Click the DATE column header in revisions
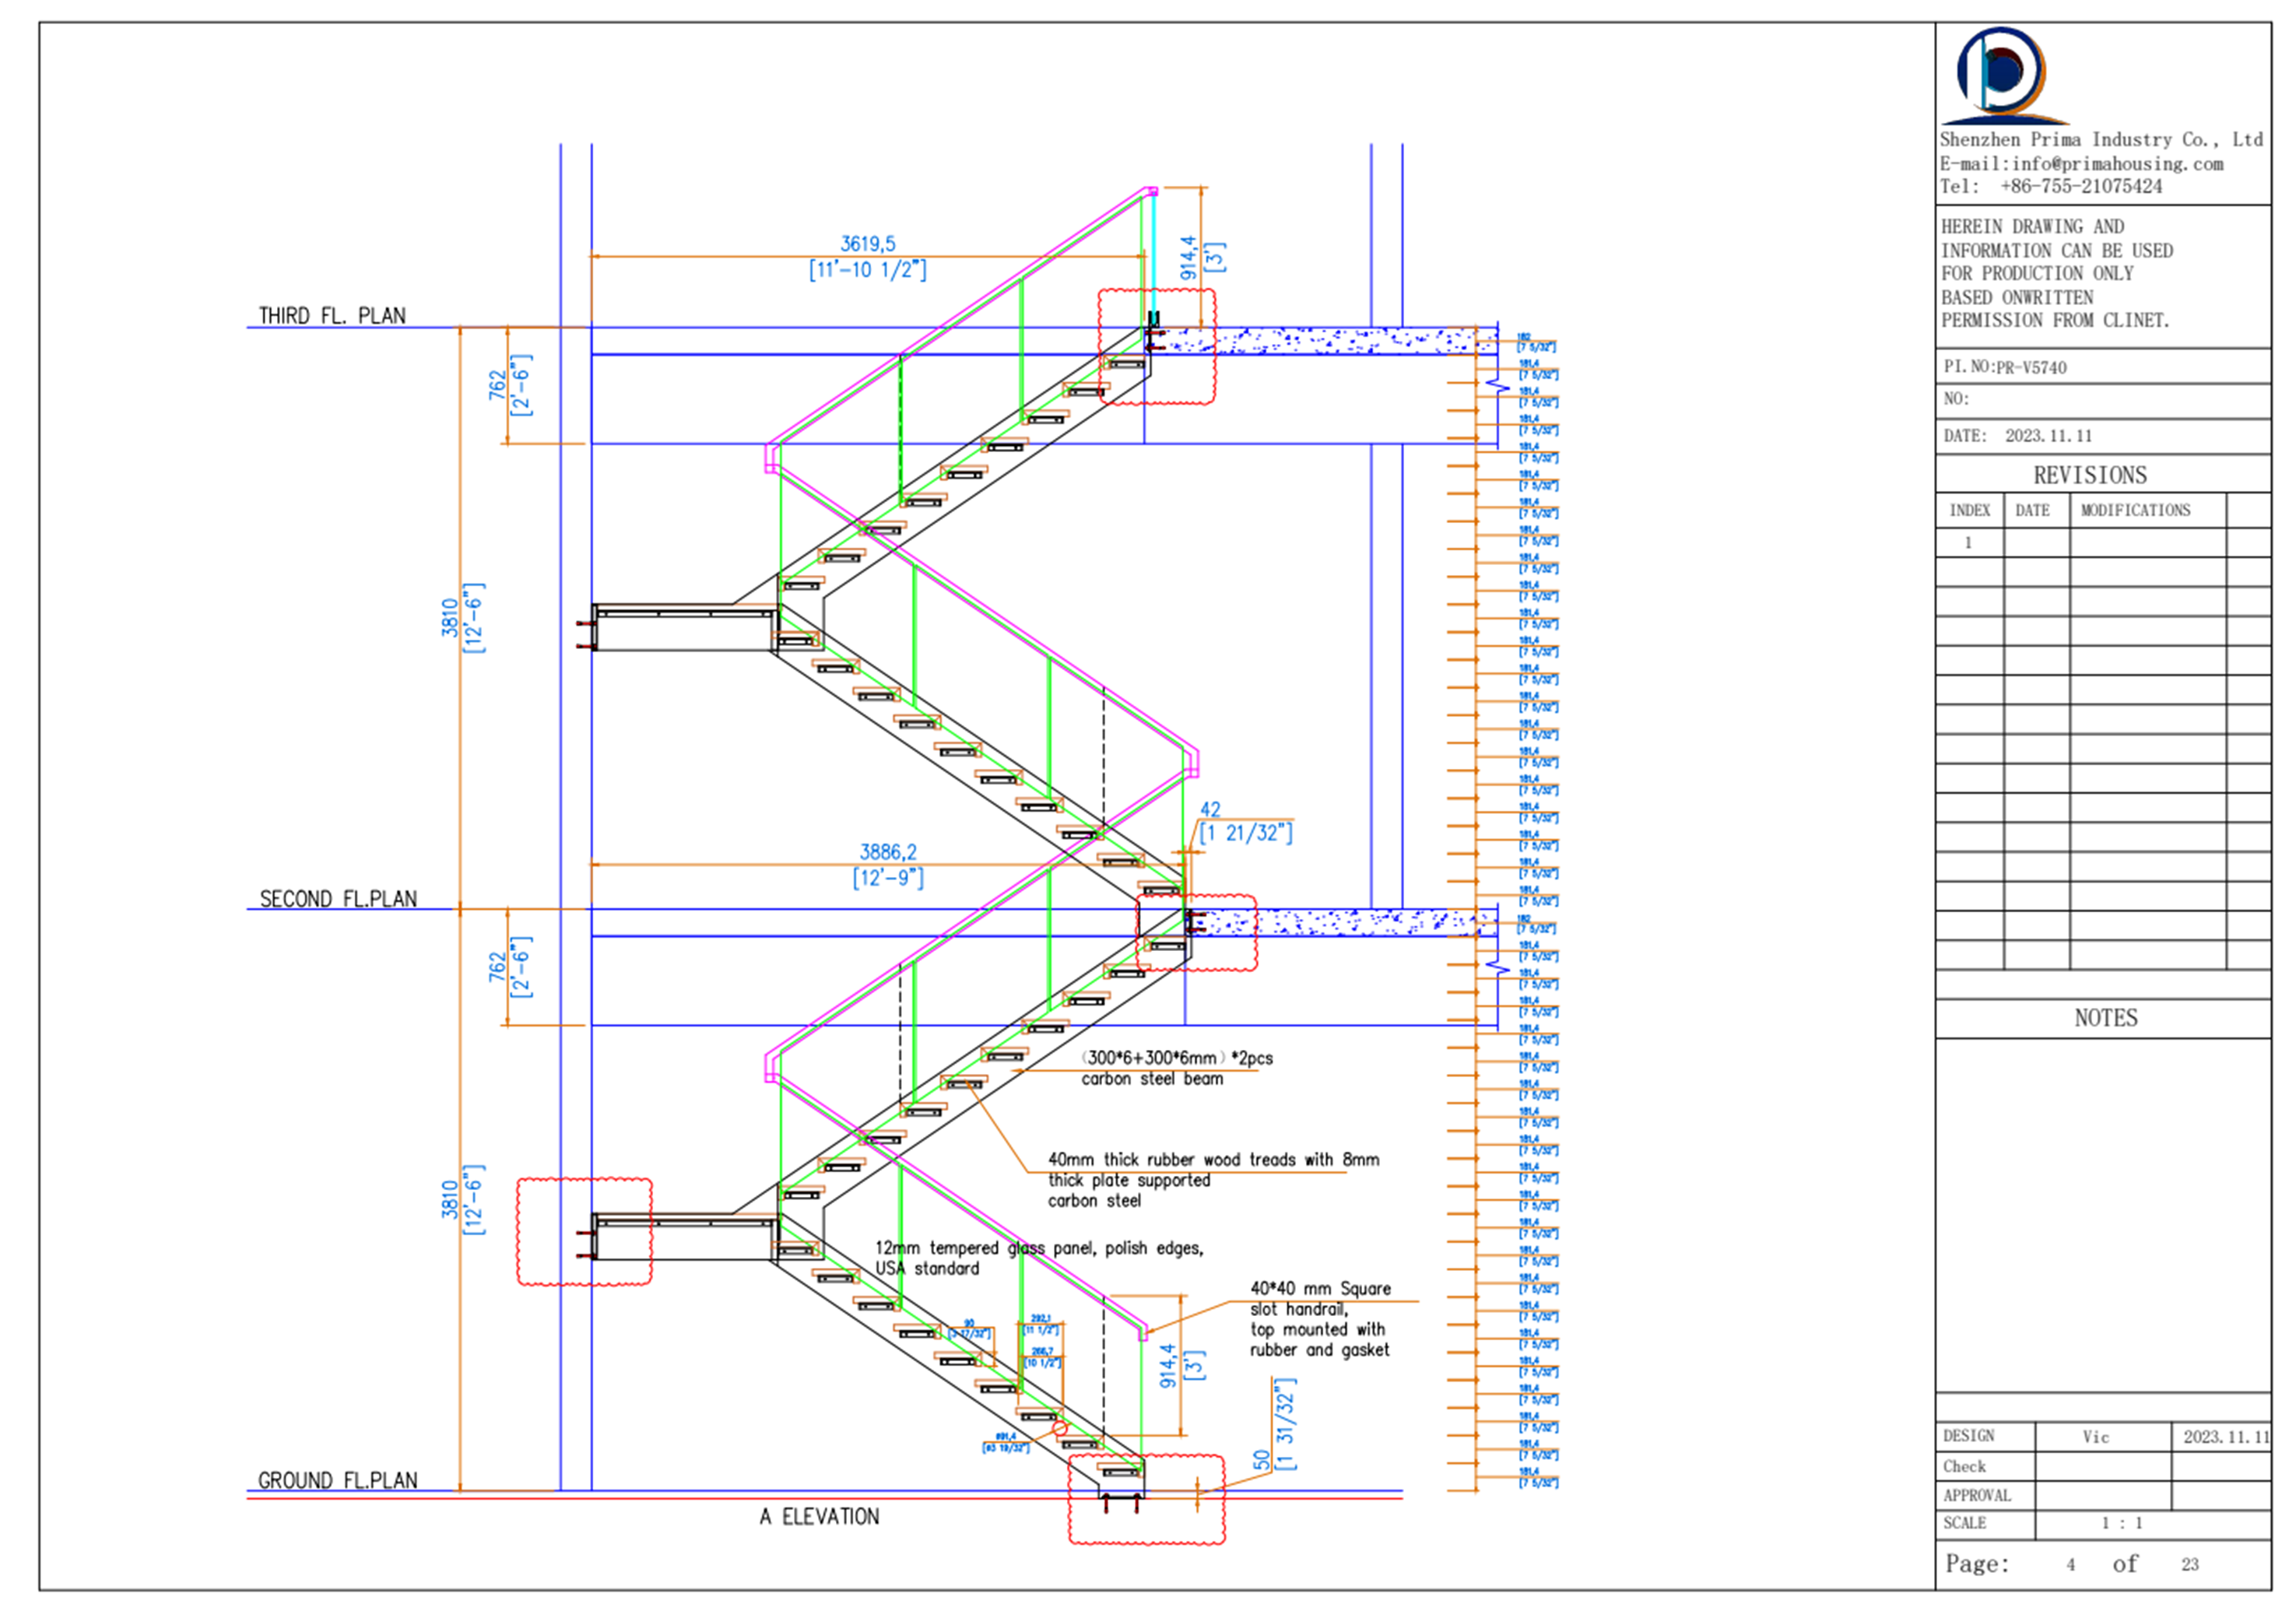 pyautogui.click(x=2033, y=510)
